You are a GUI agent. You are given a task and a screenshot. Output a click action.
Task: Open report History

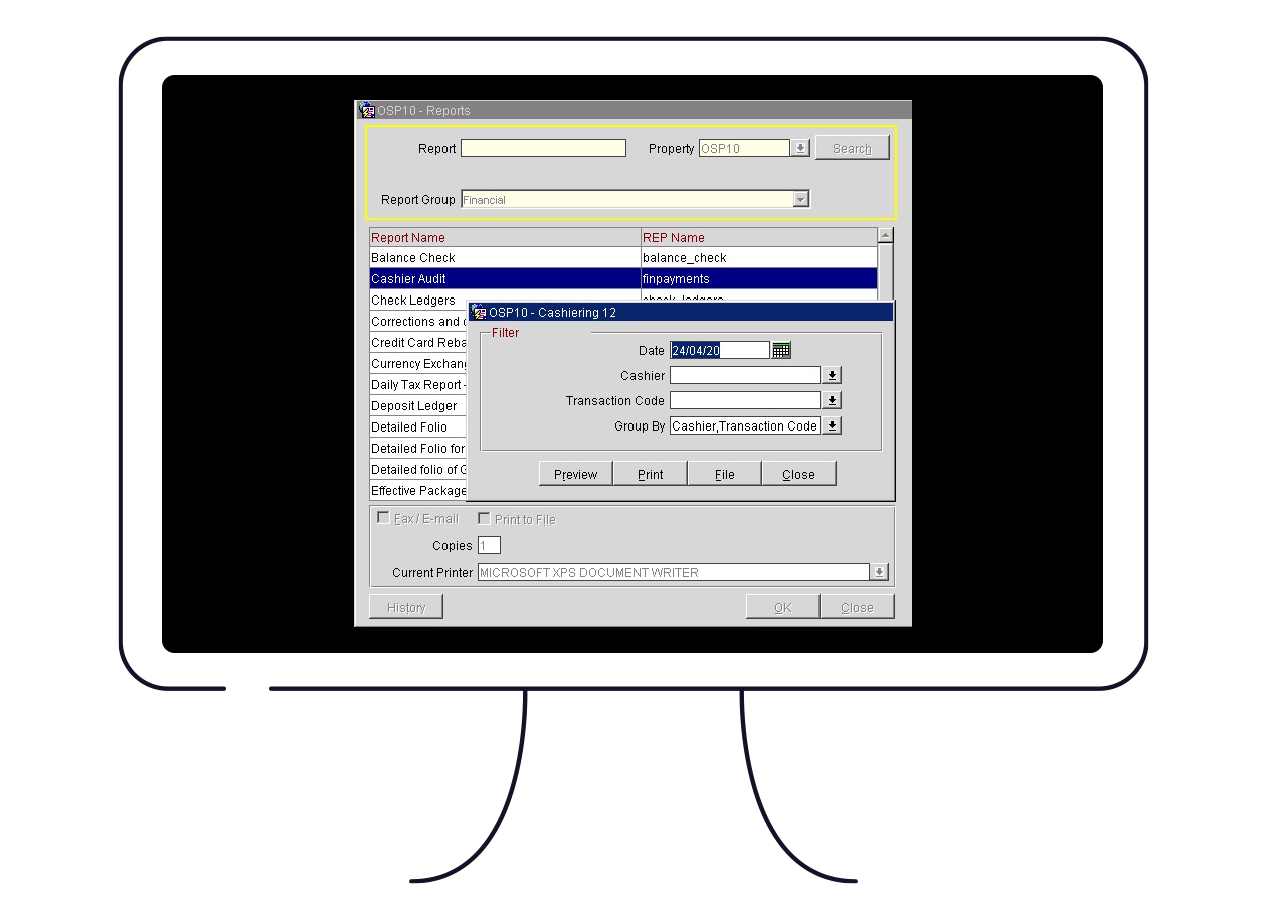click(x=406, y=607)
